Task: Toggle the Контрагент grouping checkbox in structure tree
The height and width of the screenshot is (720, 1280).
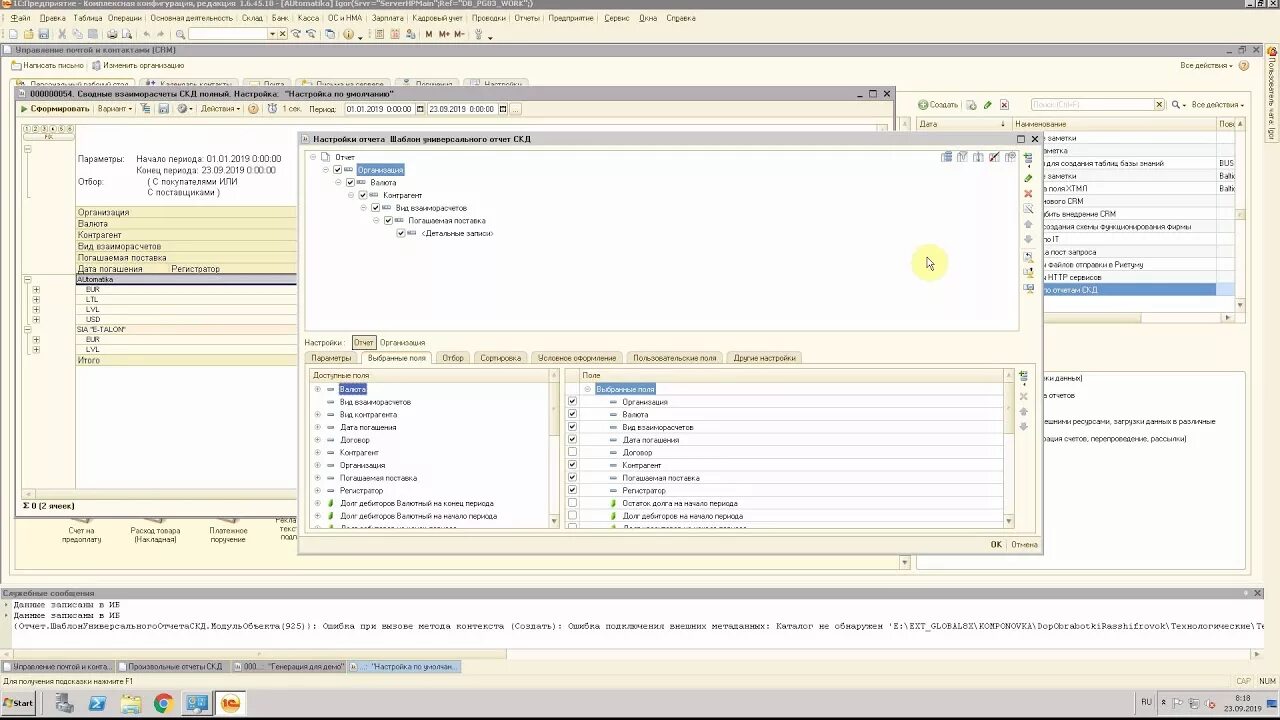Action: pos(363,195)
